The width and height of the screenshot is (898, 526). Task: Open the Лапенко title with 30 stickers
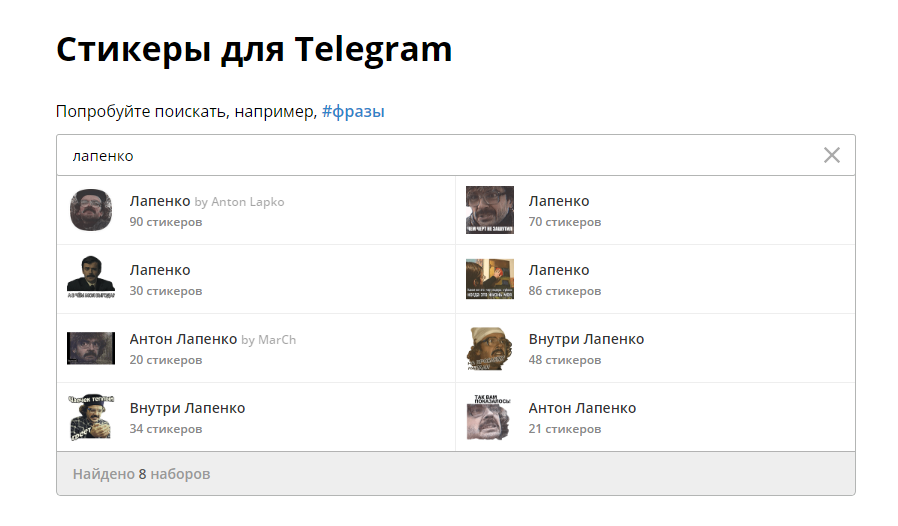click(x=160, y=270)
